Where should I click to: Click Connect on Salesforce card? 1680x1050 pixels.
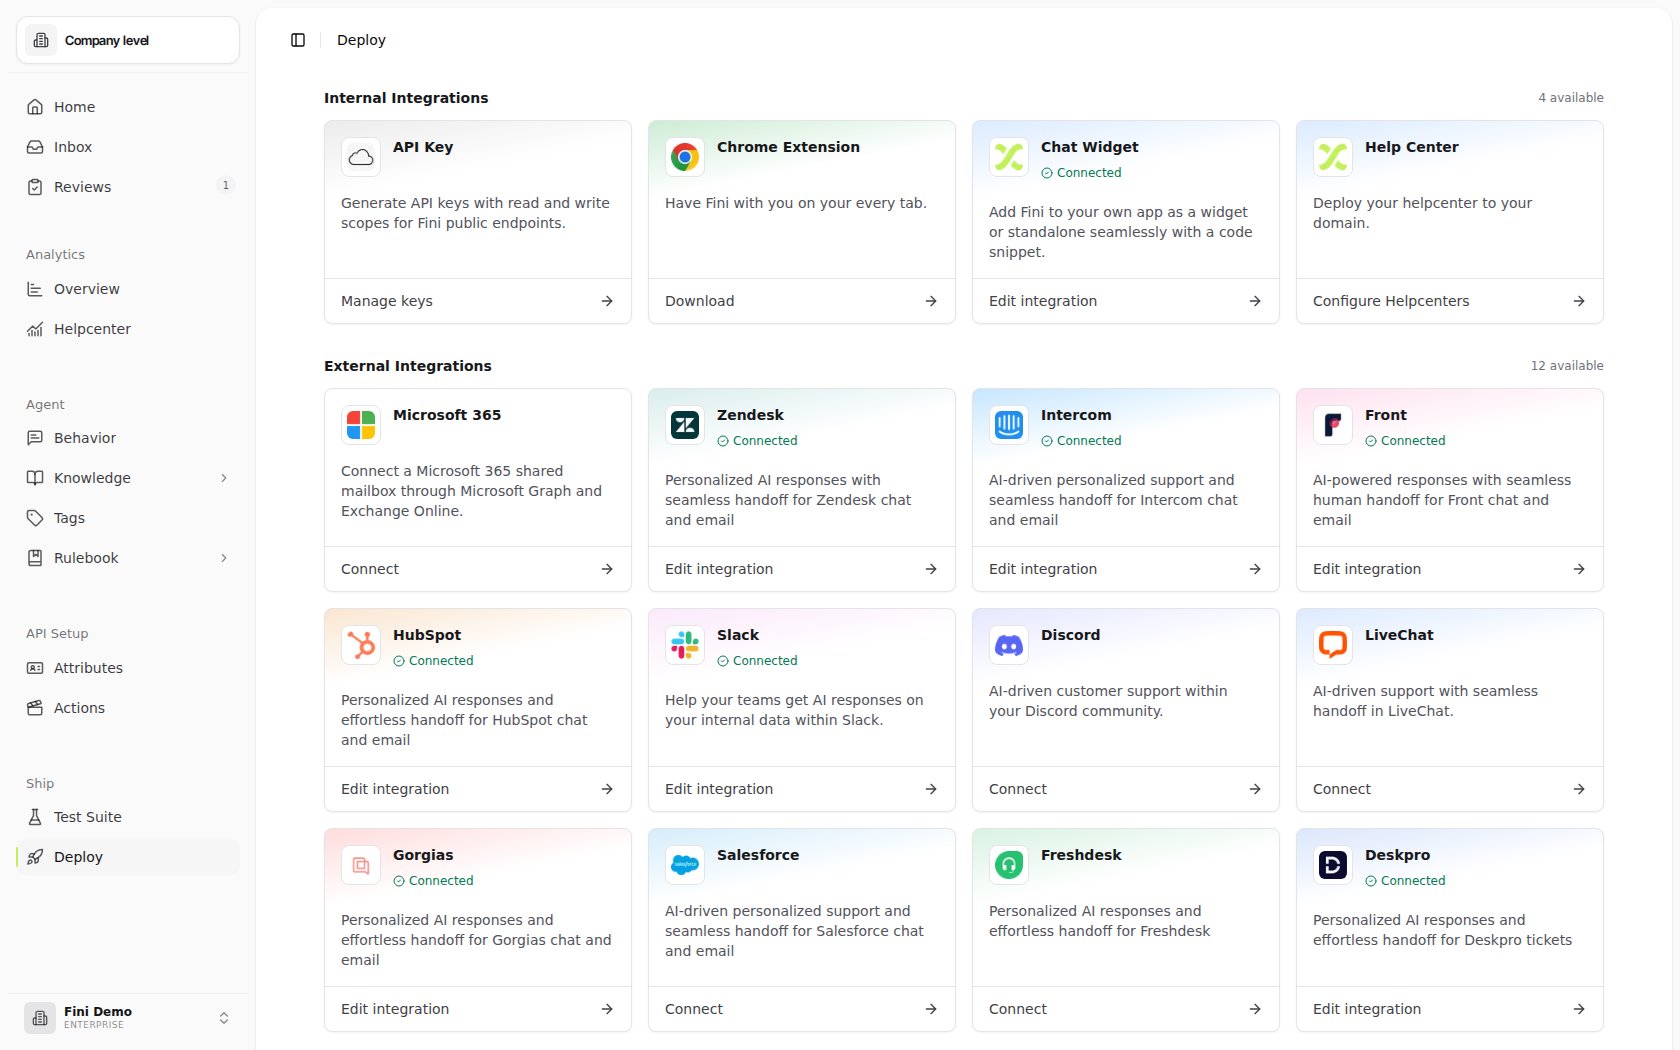click(802, 1009)
